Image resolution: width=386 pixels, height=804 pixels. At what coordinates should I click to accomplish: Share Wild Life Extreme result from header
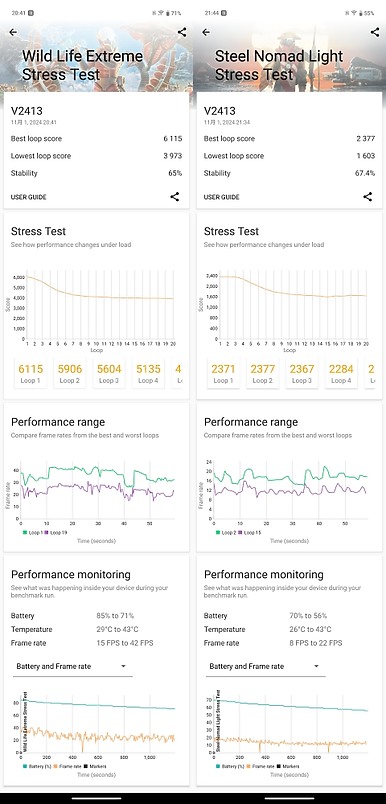(x=182, y=32)
